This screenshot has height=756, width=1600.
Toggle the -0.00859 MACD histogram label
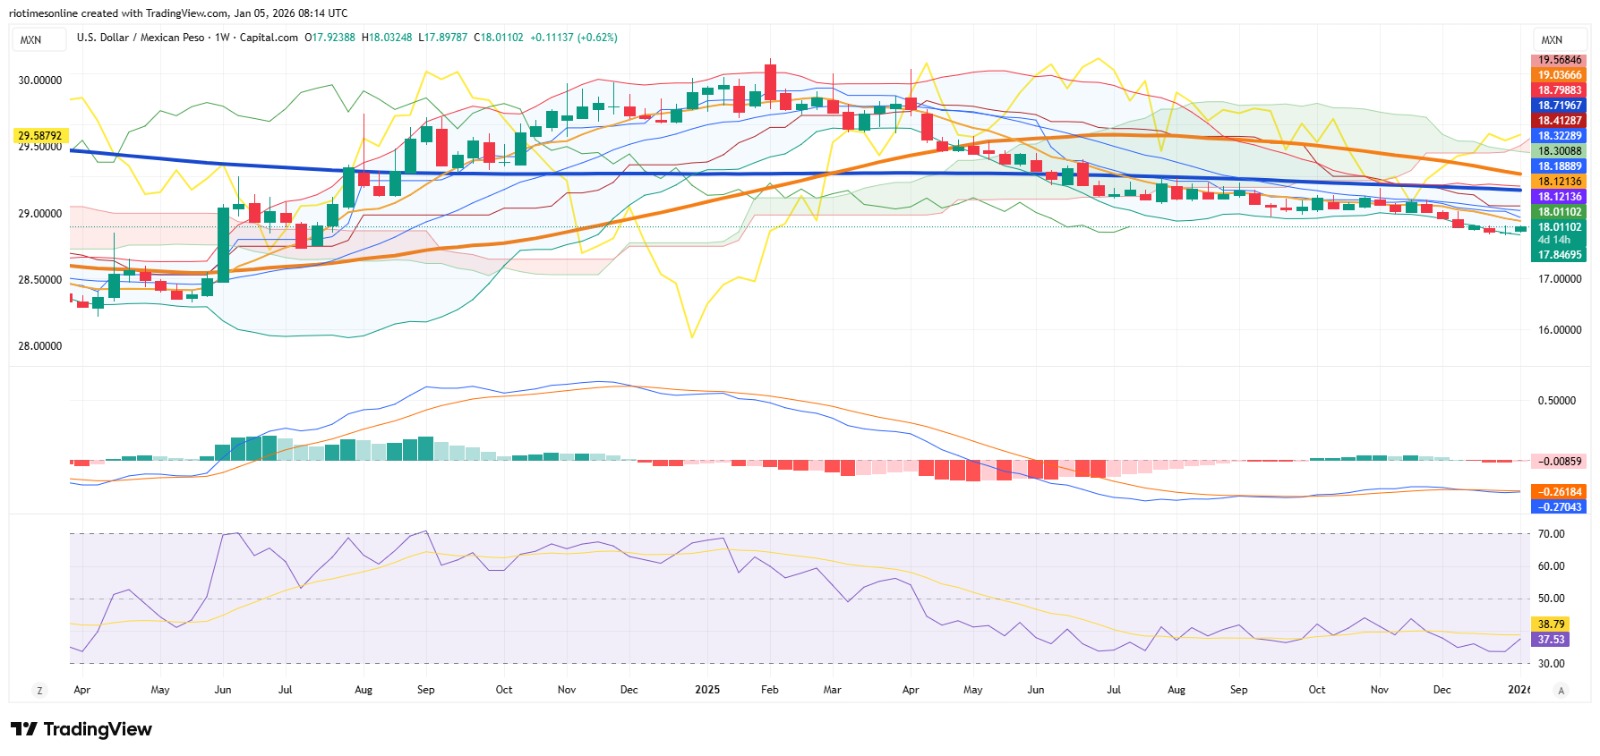click(1559, 461)
